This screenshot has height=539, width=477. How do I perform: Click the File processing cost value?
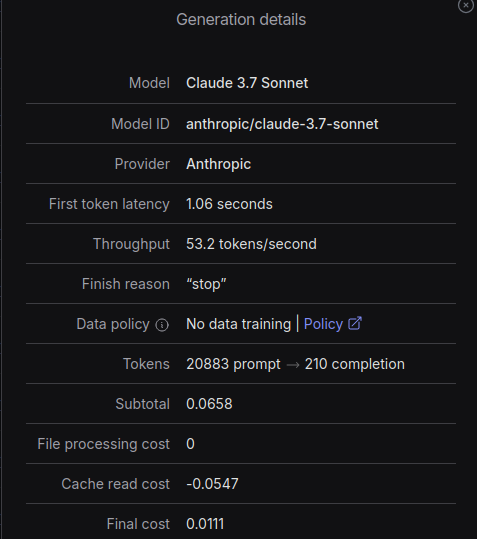click(x=190, y=444)
